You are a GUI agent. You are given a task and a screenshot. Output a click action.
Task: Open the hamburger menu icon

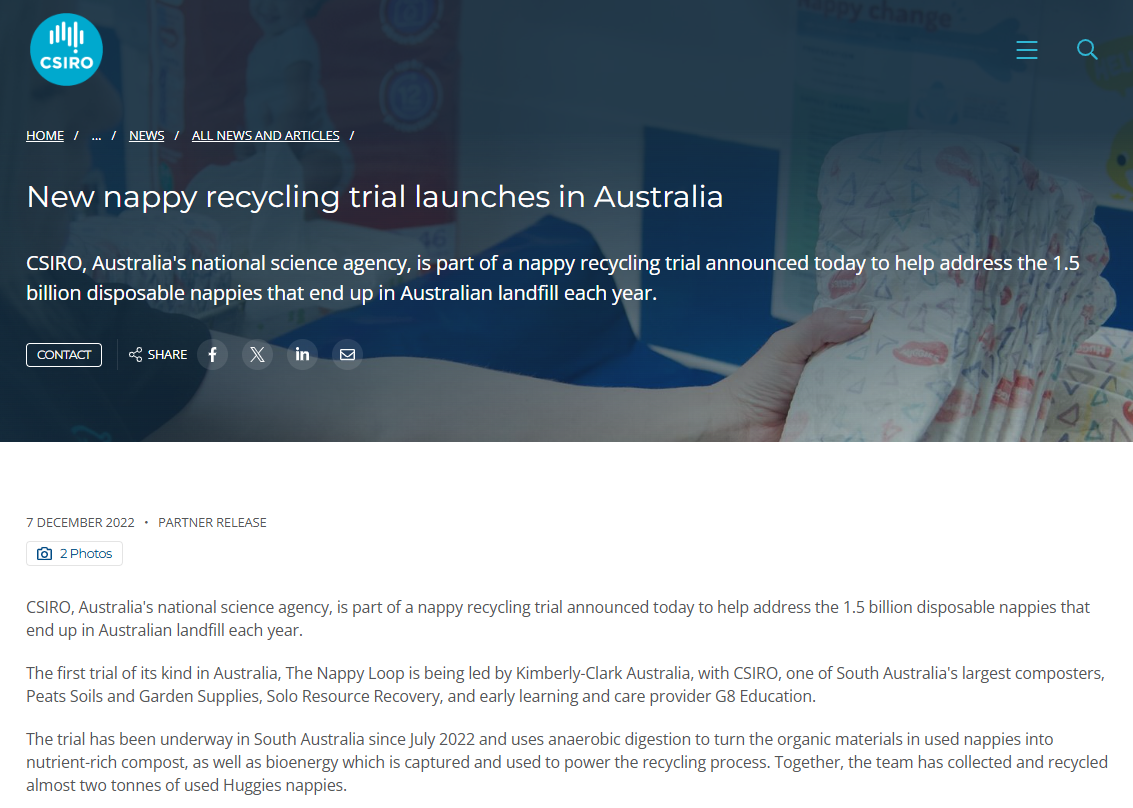[x=1026, y=50]
